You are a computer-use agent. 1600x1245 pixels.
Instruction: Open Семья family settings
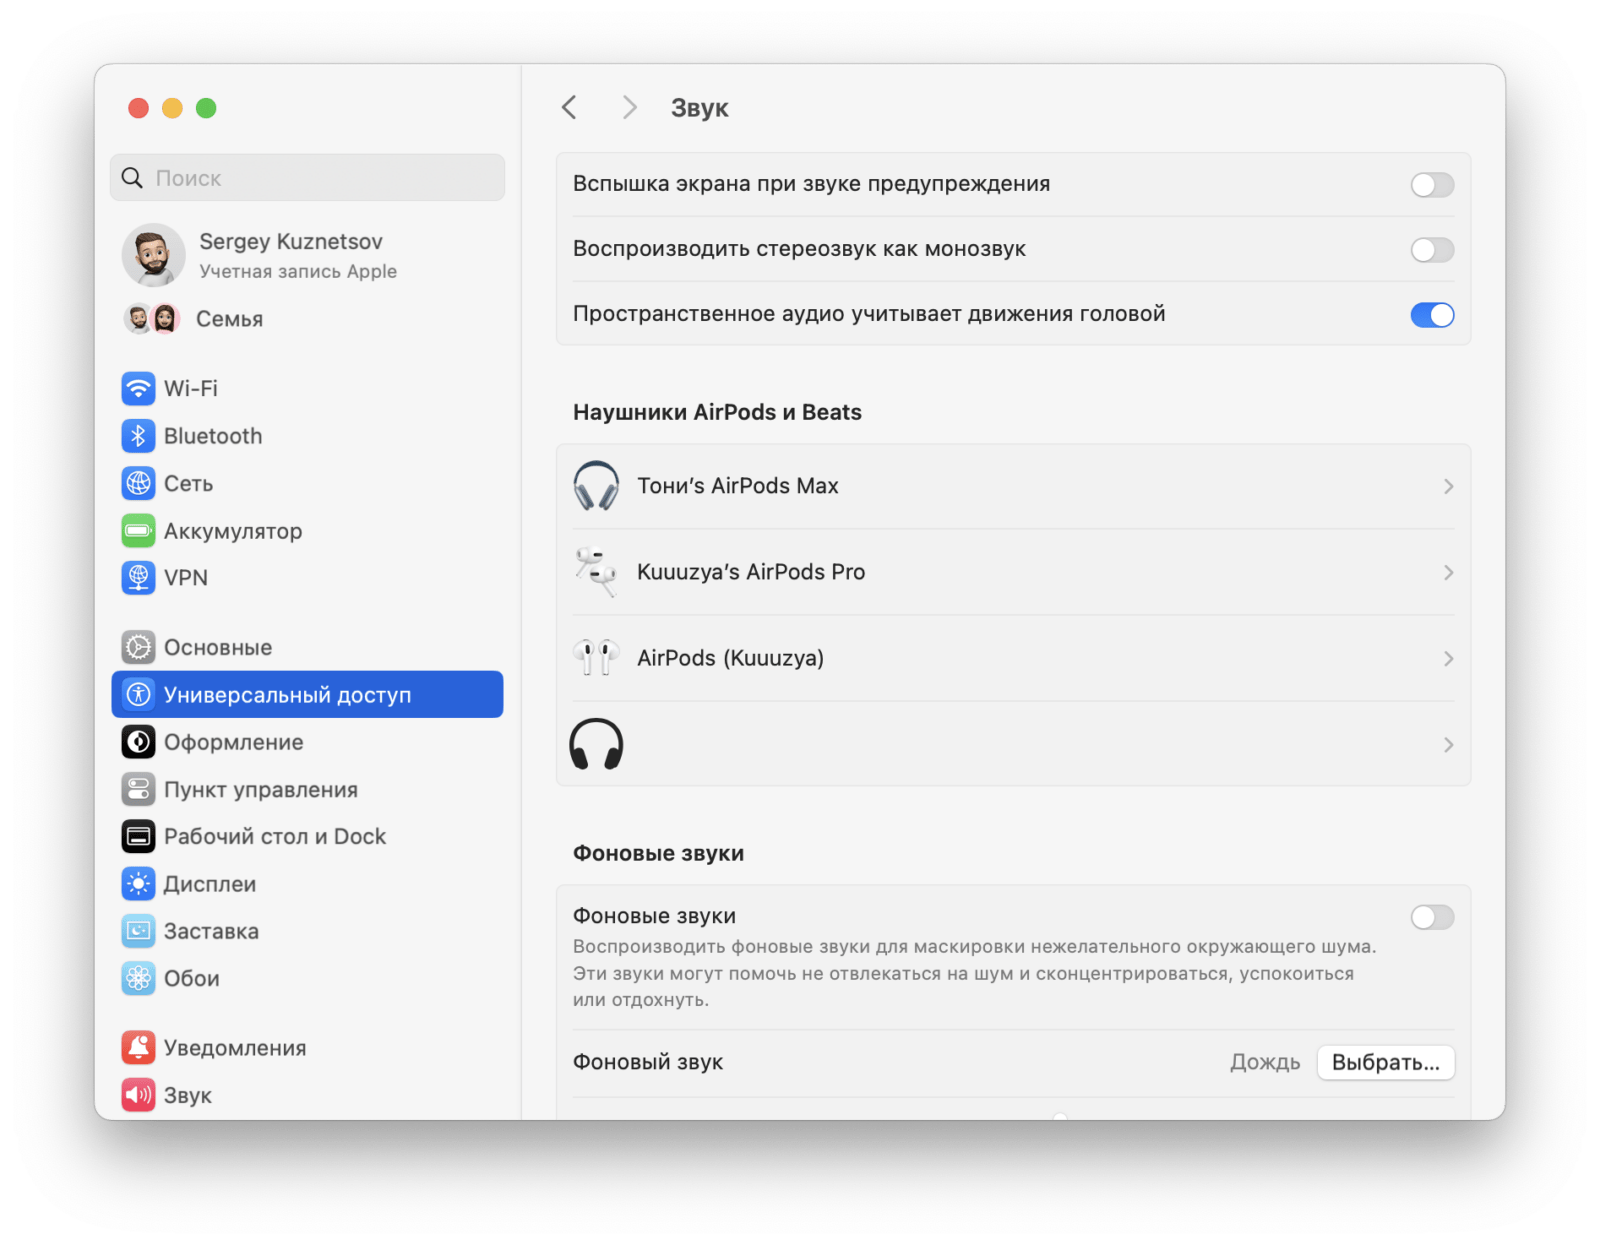[x=307, y=319]
